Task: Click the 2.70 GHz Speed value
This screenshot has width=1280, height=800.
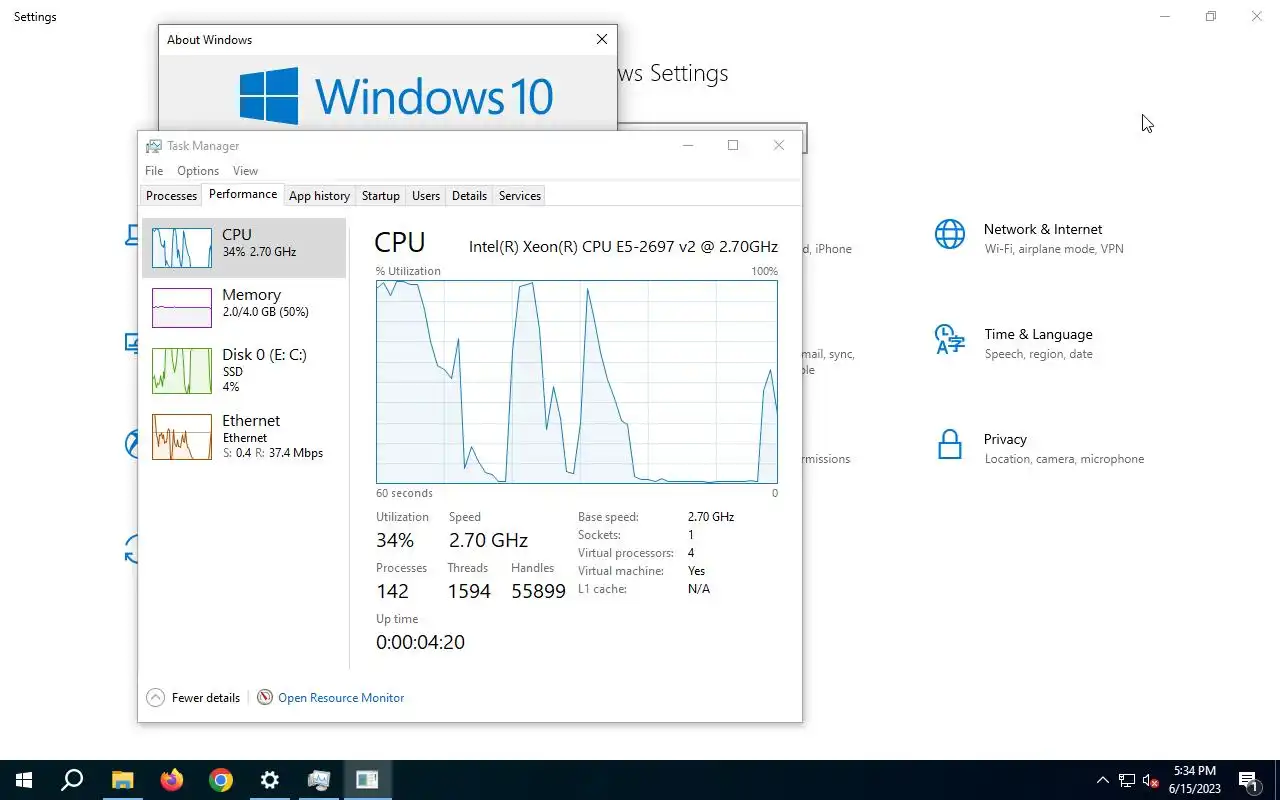Action: [488, 540]
